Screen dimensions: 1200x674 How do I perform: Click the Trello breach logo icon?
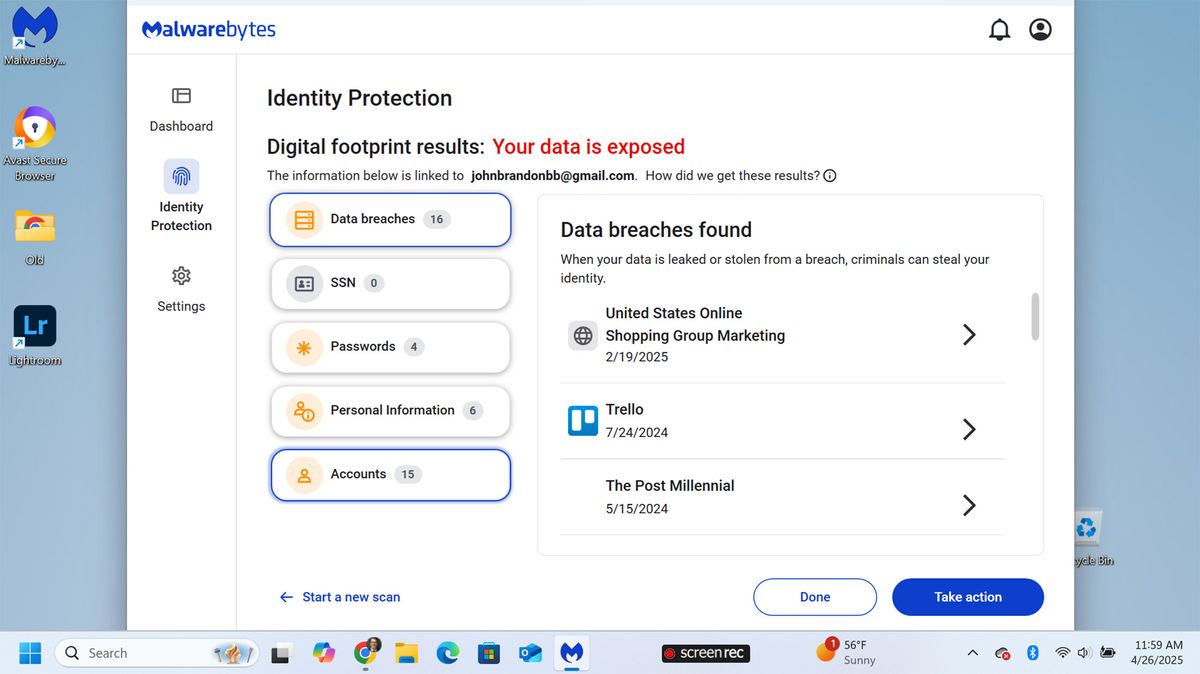tap(582, 420)
